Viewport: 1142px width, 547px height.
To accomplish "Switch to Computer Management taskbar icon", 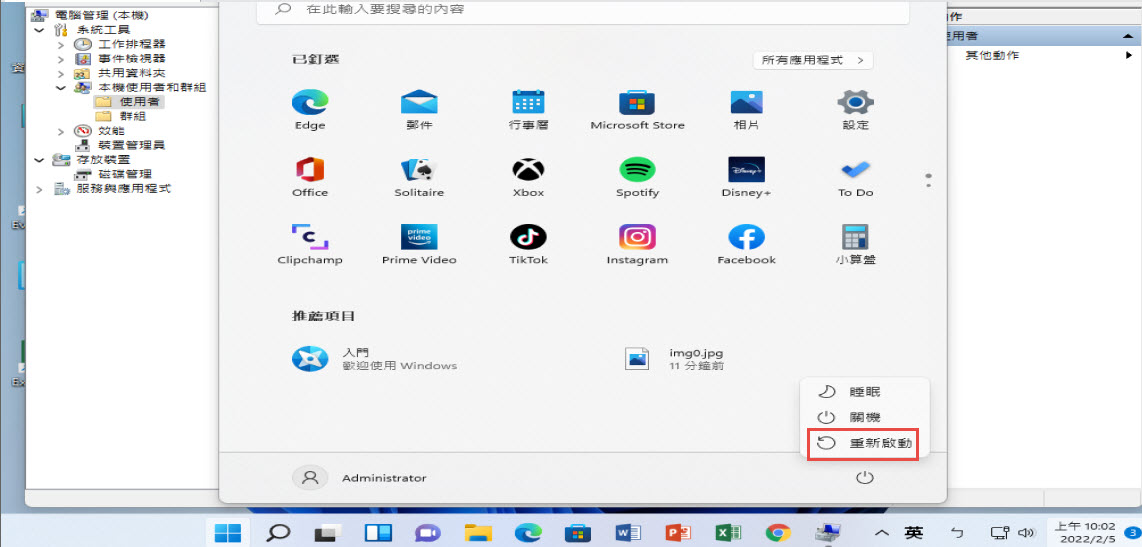I will click(x=827, y=533).
